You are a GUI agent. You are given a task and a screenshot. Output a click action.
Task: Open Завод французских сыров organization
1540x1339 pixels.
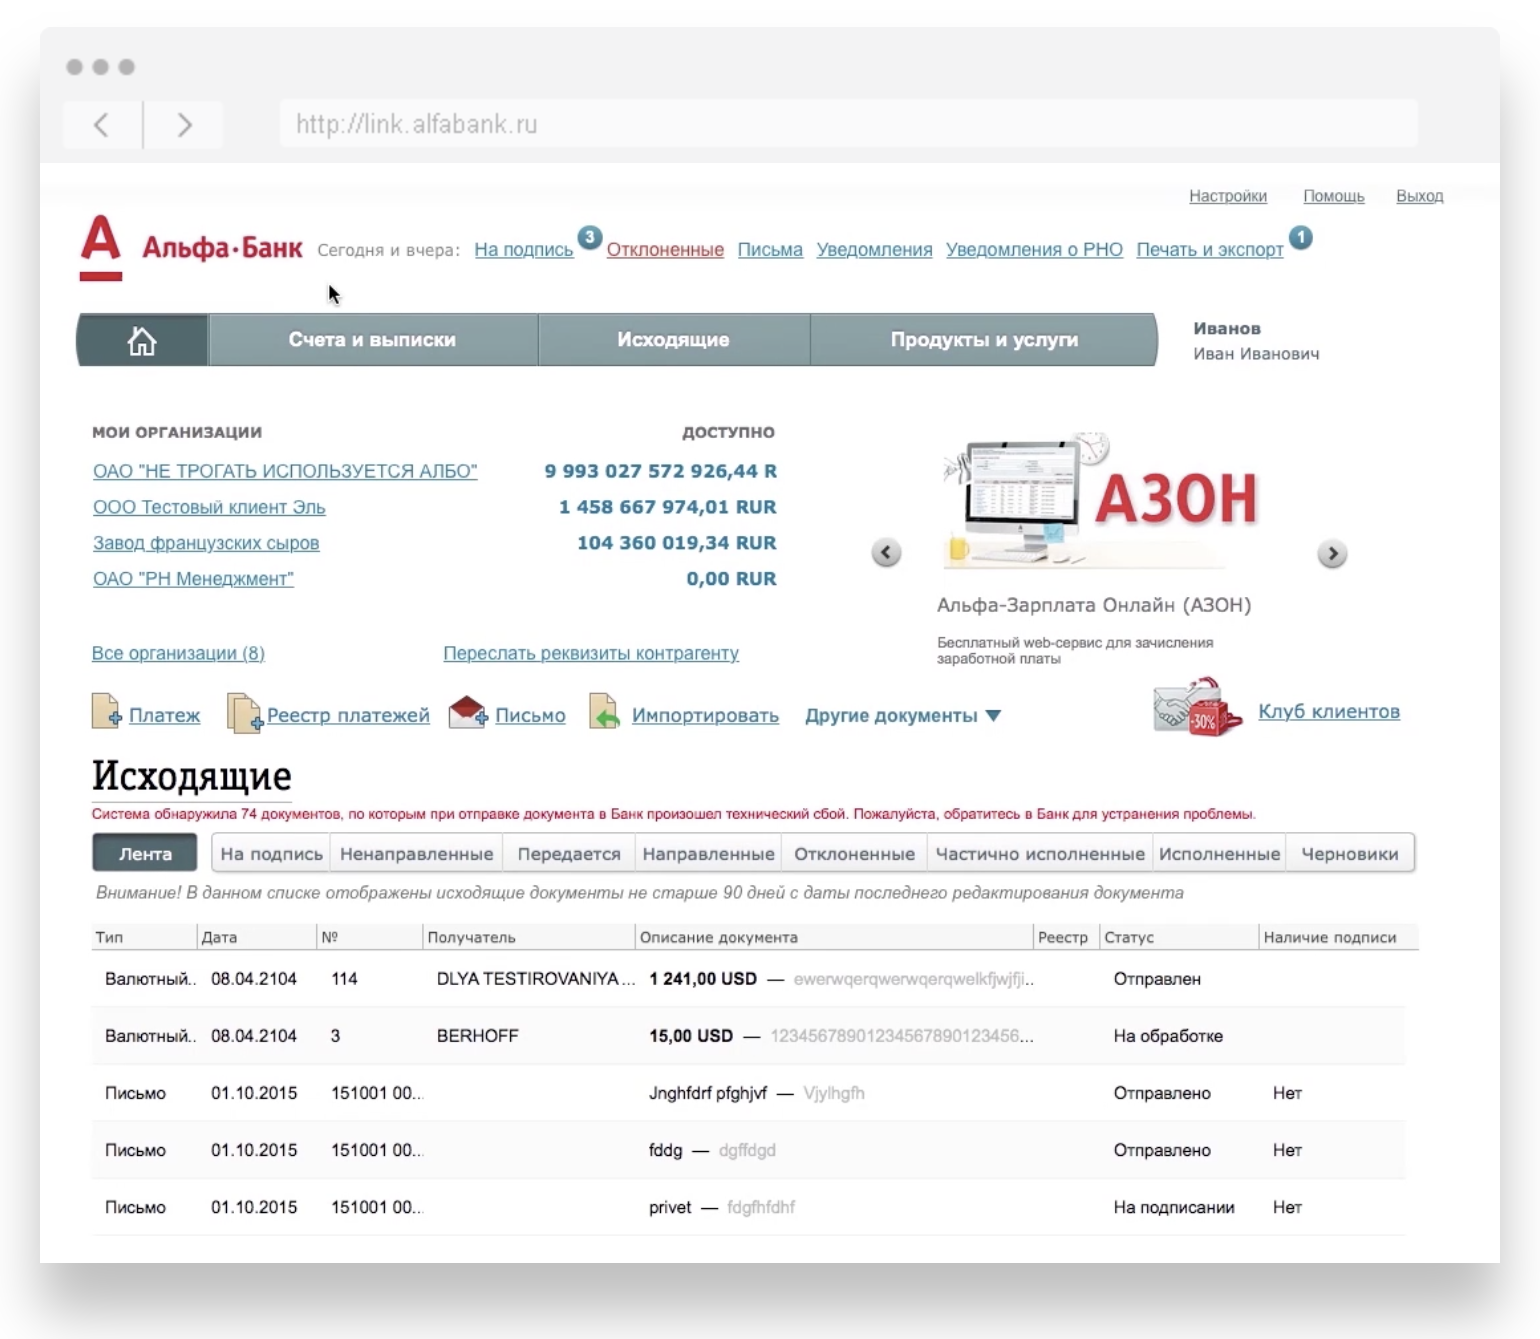click(x=206, y=543)
